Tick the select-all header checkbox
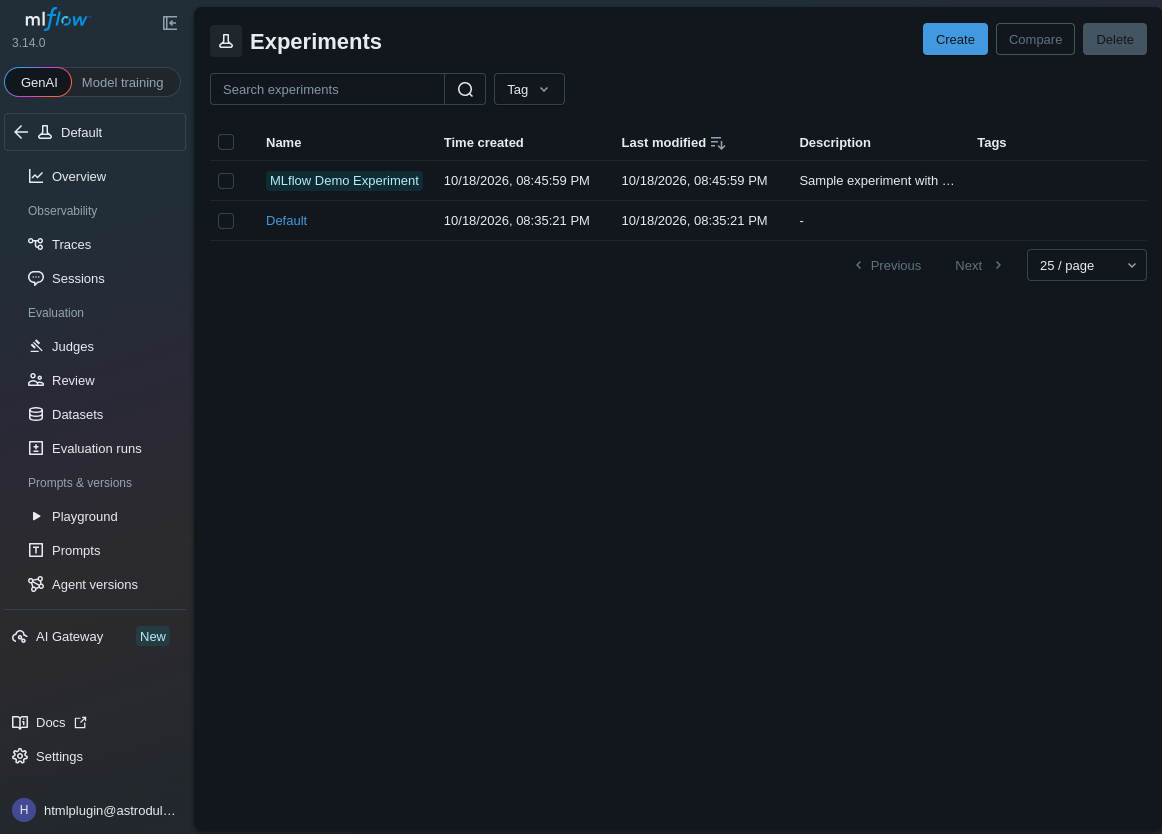 tap(226, 142)
